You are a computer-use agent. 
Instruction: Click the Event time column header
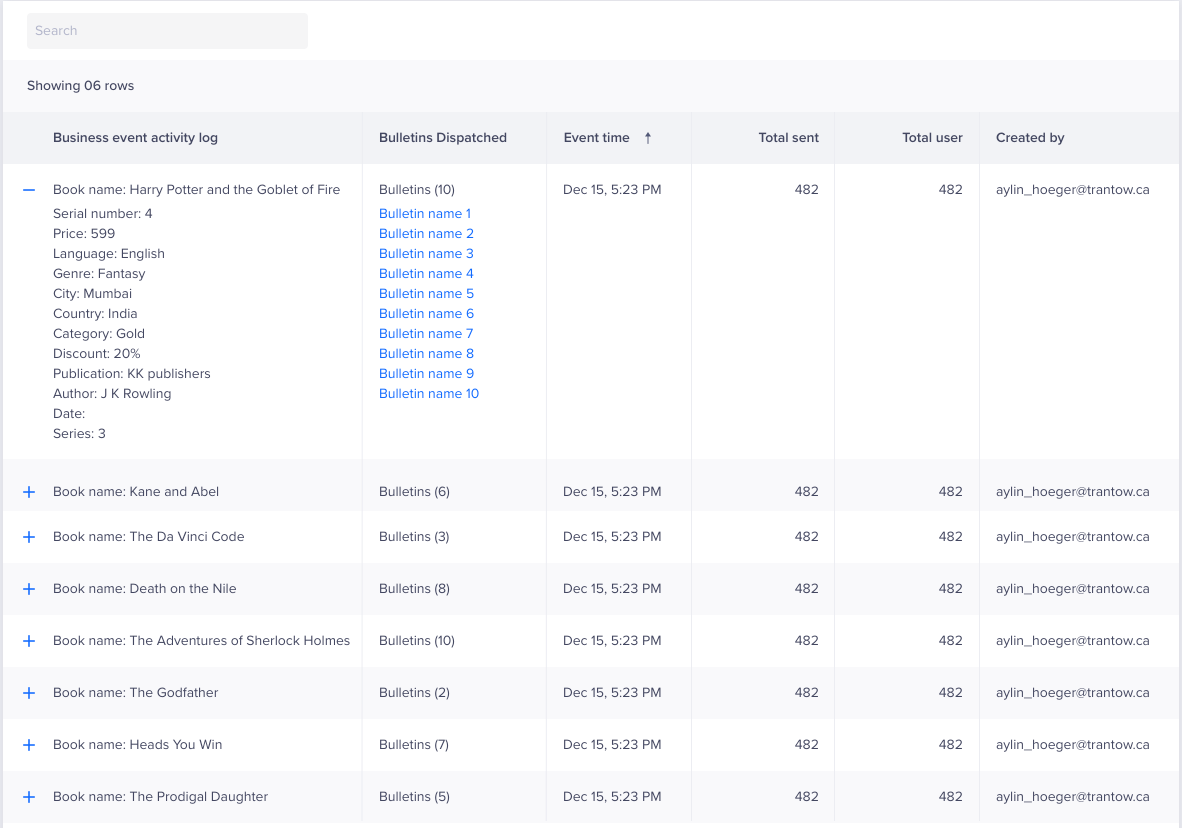596,137
